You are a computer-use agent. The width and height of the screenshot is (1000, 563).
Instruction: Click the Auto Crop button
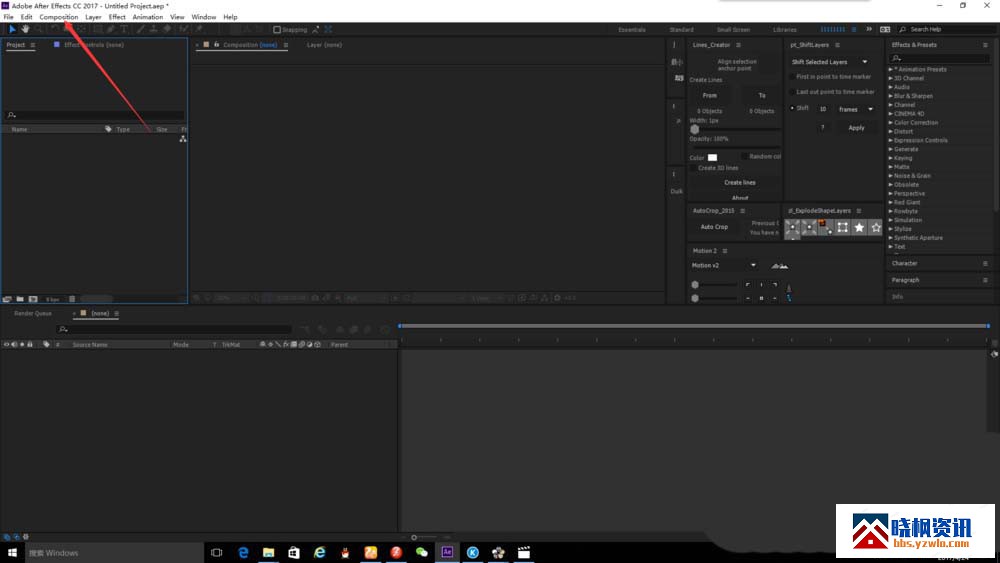point(714,227)
